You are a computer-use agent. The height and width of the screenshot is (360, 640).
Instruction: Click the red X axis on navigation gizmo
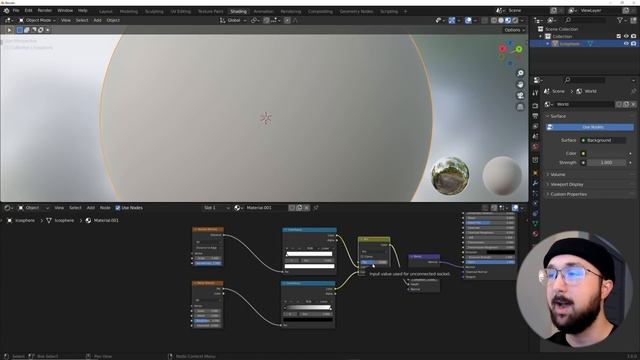(x=502, y=49)
